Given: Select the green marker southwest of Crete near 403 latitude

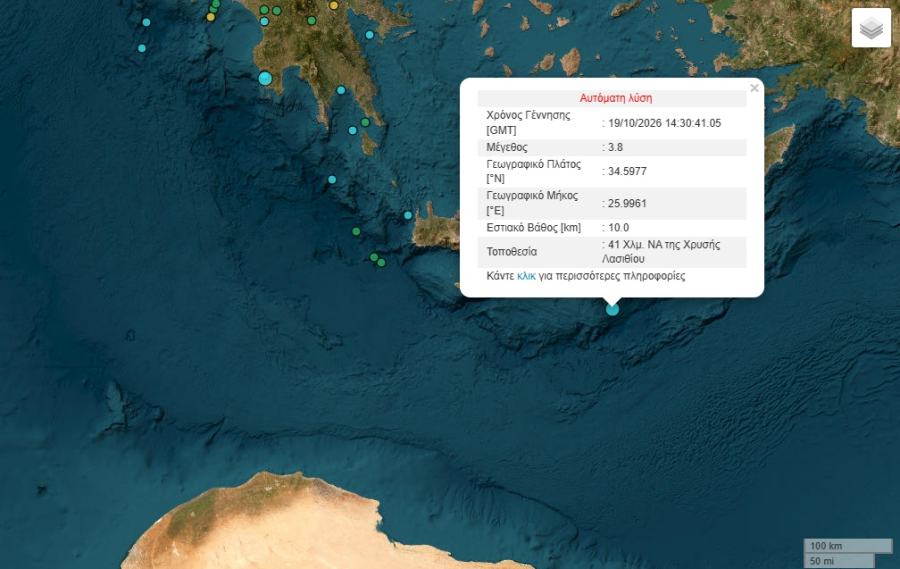Looking at the screenshot, I should (356, 231).
